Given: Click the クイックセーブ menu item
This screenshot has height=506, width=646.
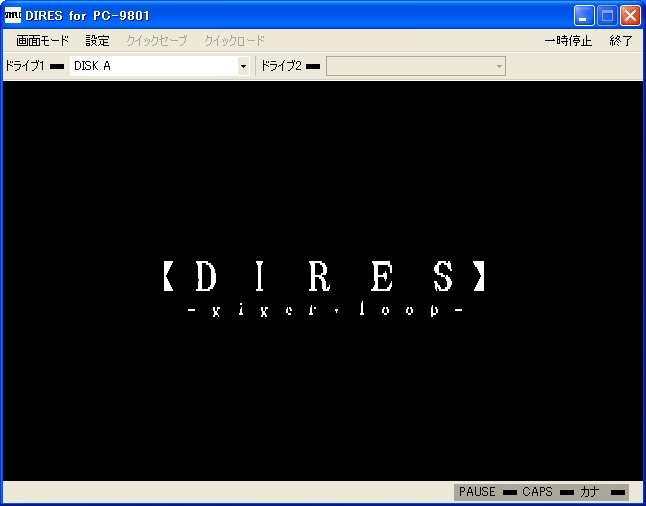Looking at the screenshot, I should pos(157,41).
